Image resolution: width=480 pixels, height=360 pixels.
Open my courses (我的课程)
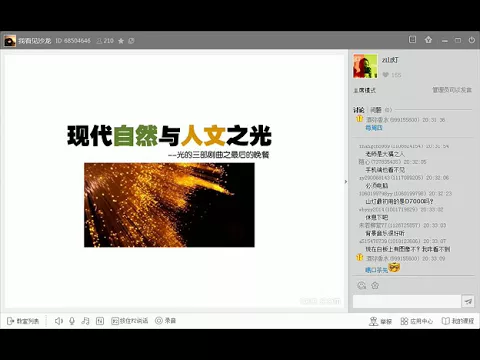click(x=458, y=321)
